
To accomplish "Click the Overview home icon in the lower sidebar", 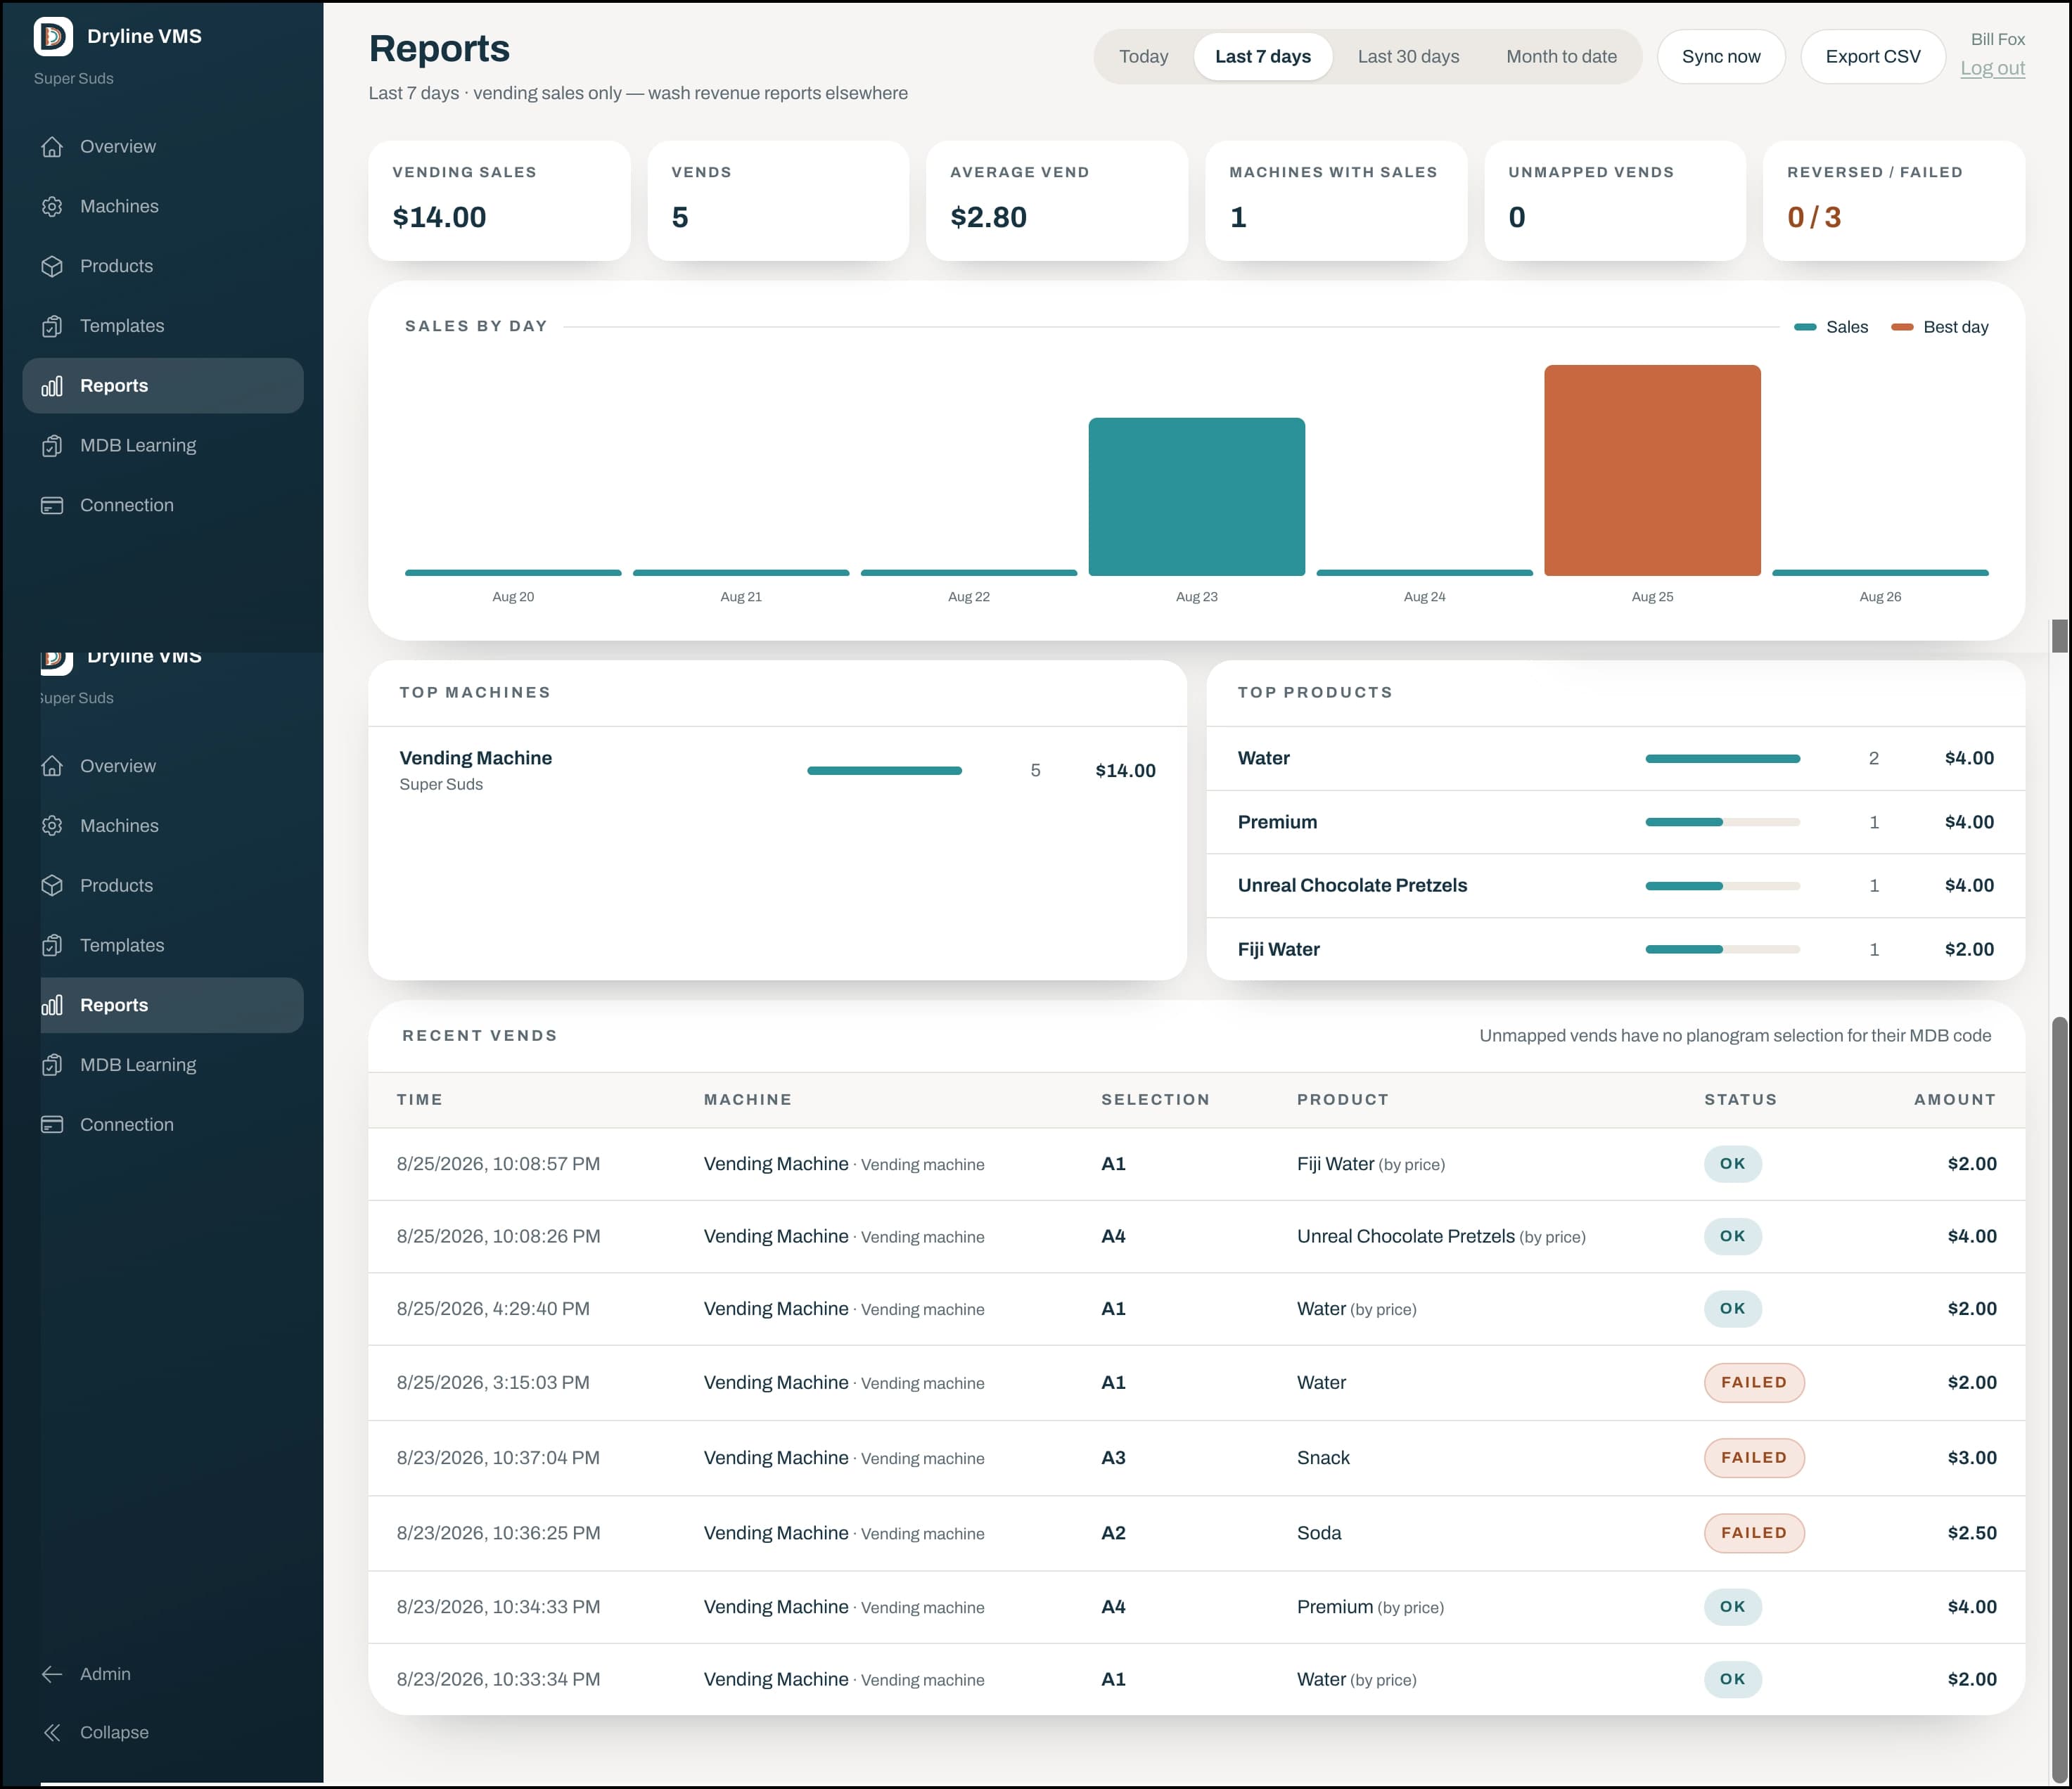I will coord(52,766).
